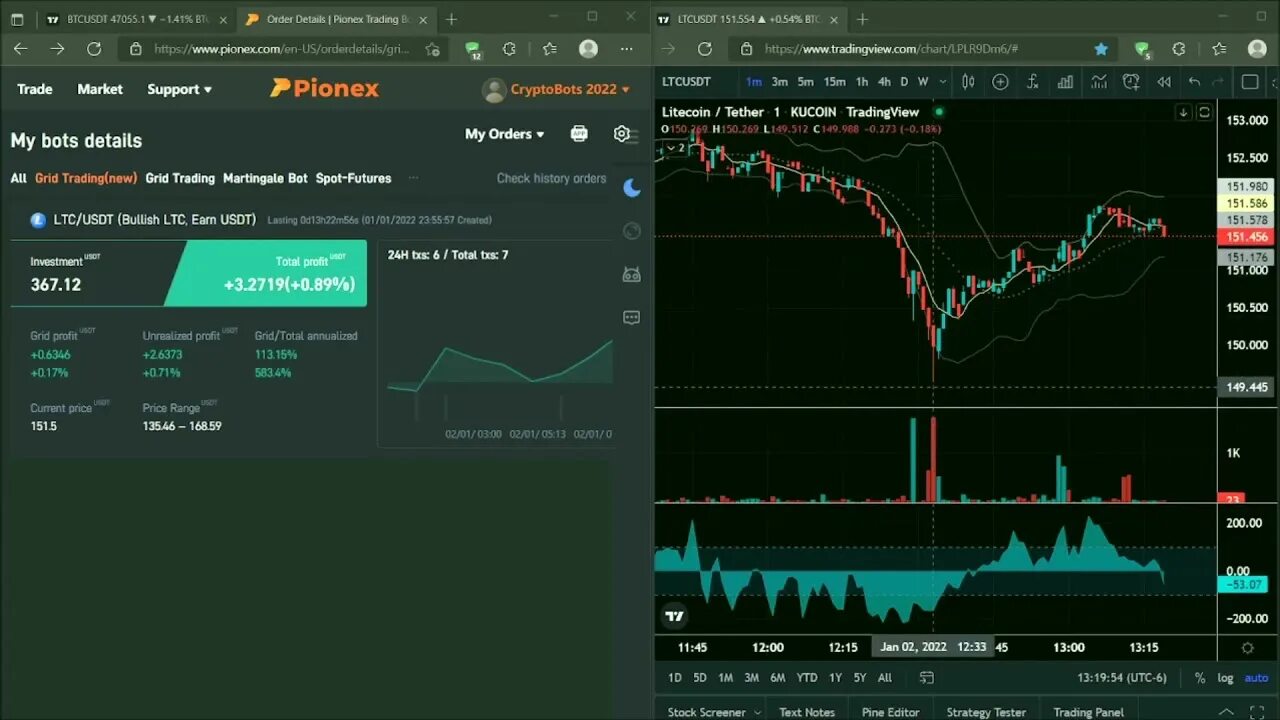Screen dimensions: 1280x720
Task: Click the compare or add symbol icon
Action: pyautogui.click(x=1001, y=82)
